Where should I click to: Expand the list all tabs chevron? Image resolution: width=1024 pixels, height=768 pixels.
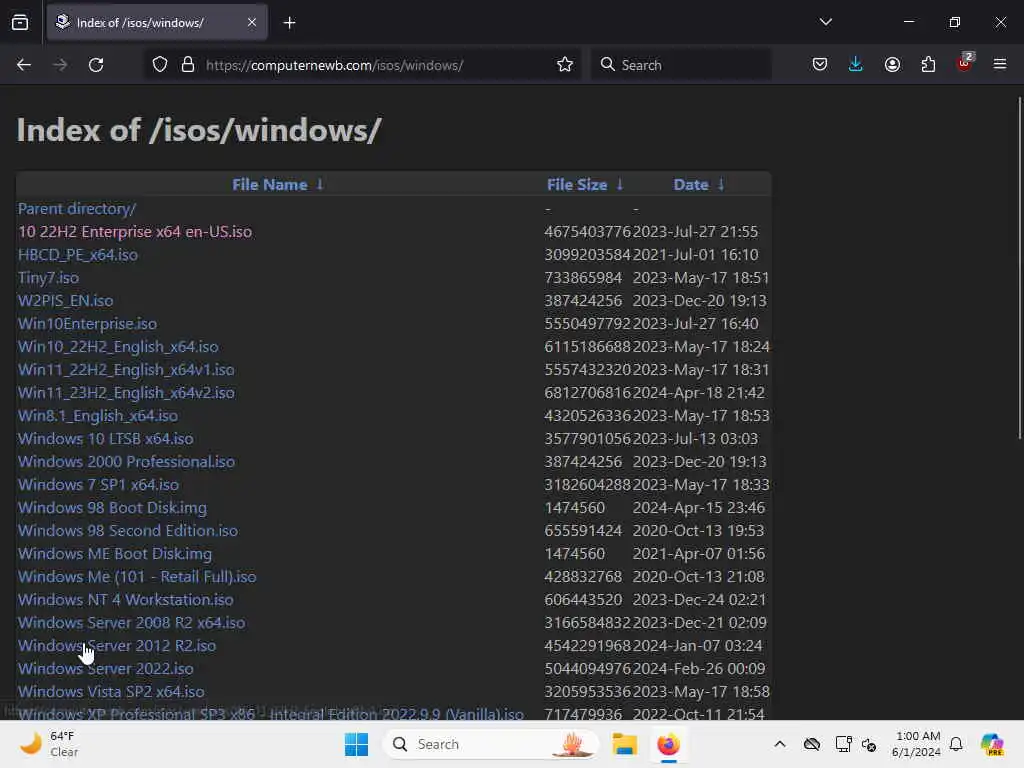[825, 22]
